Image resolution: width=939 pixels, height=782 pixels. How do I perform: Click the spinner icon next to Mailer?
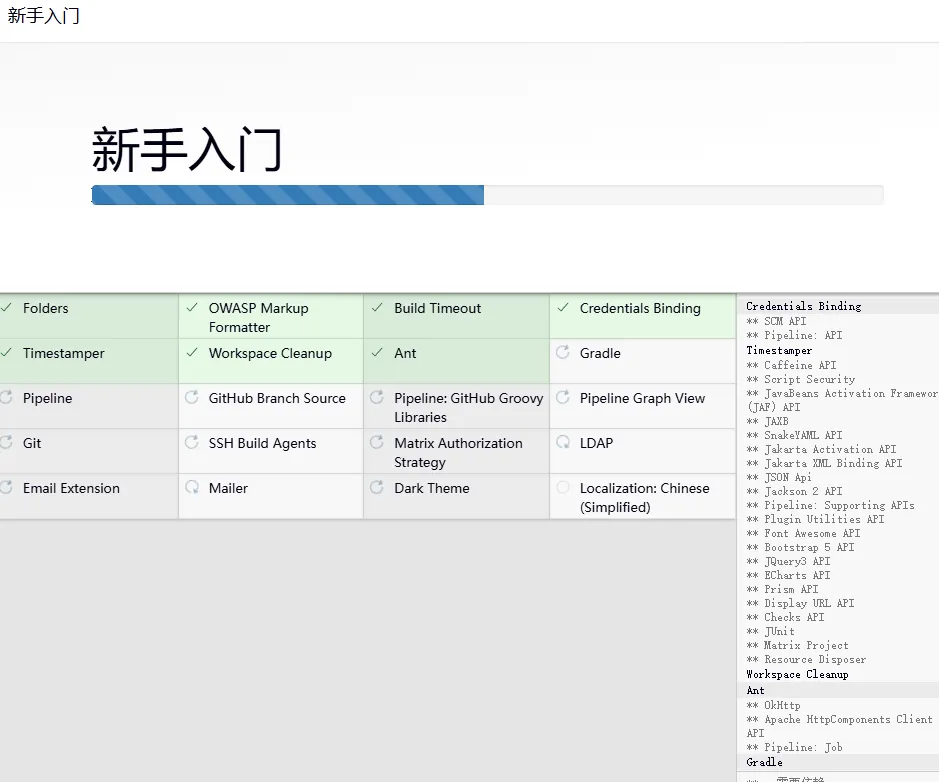[x=192, y=487]
